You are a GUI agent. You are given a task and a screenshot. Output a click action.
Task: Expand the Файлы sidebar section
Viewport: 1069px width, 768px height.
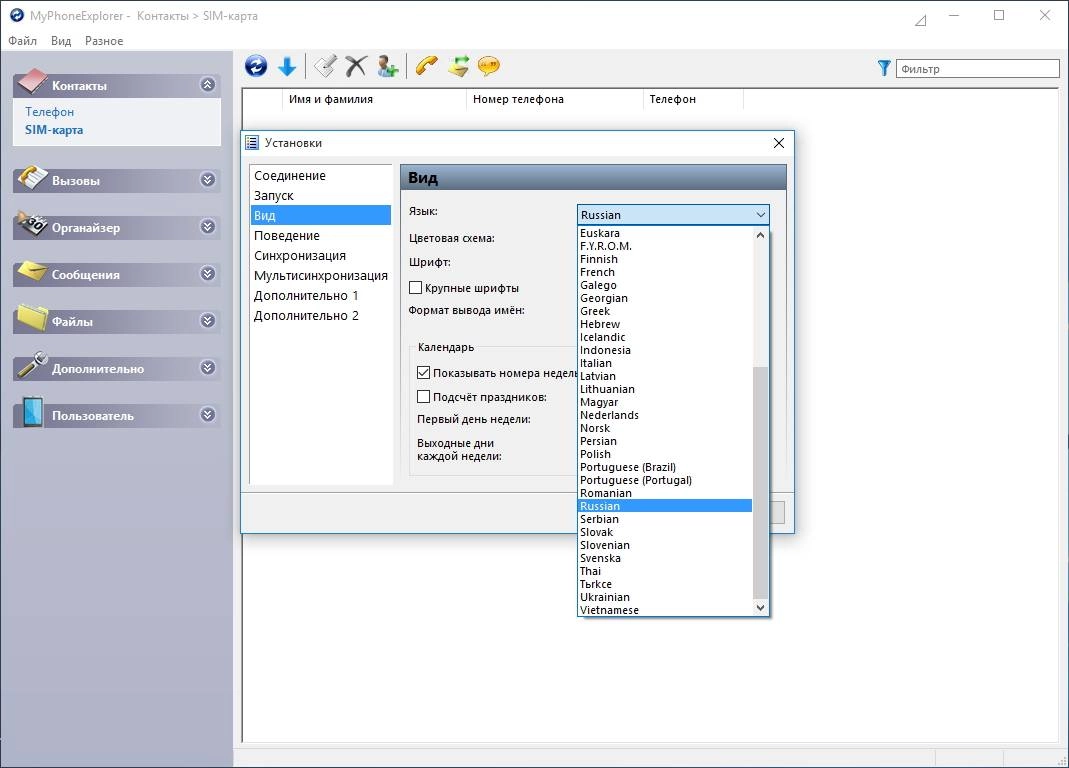tap(208, 321)
